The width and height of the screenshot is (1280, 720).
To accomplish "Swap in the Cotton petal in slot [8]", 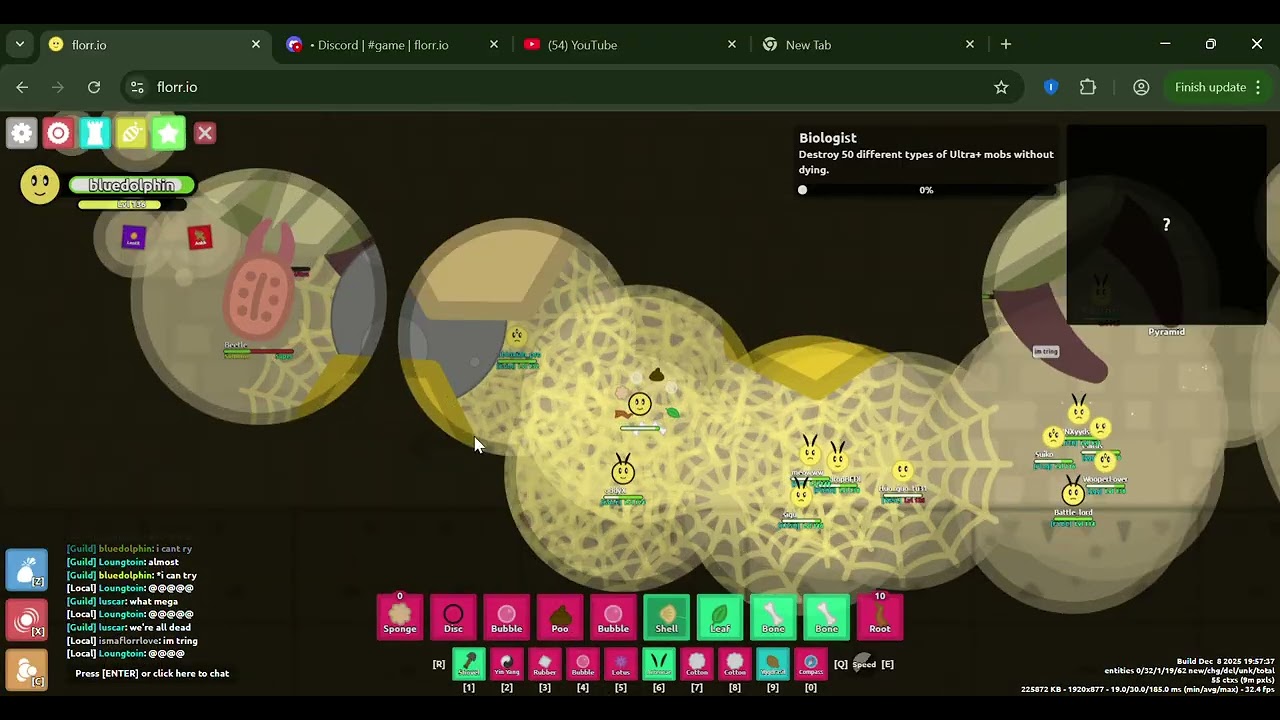I will (734, 664).
